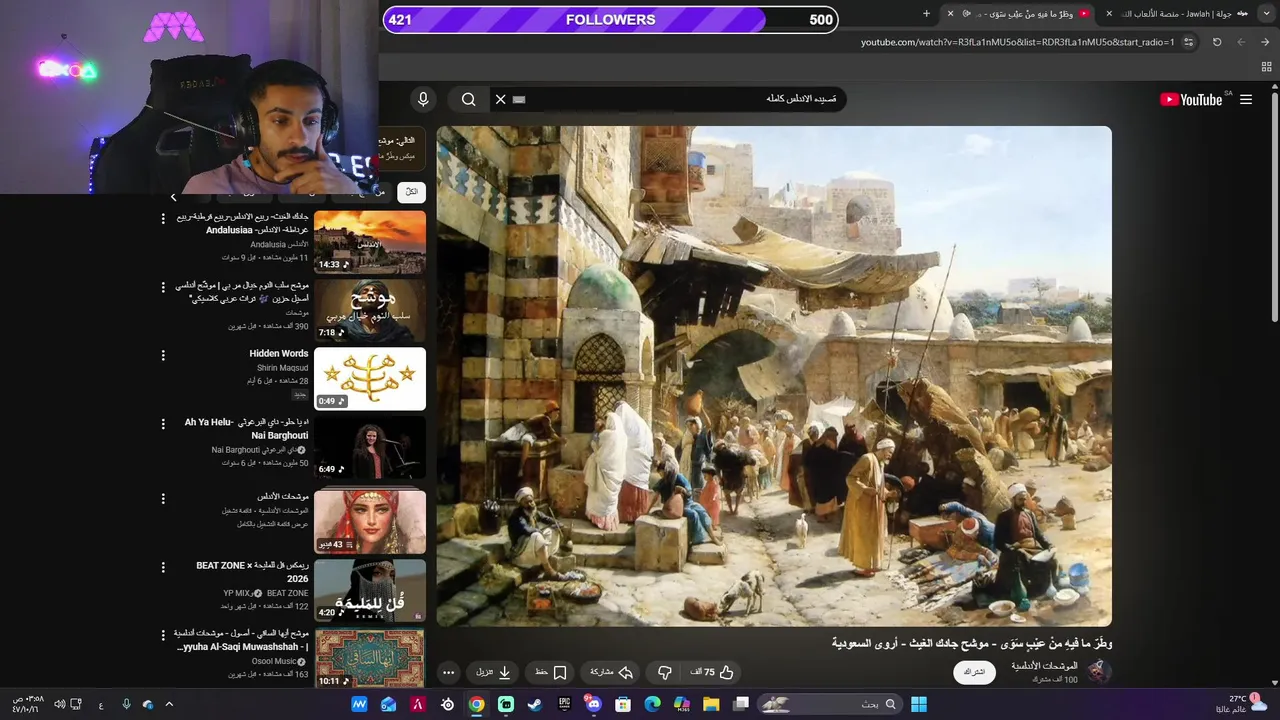Open Epic Games launcher from taskbar
The image size is (1280, 720).
pos(564,704)
